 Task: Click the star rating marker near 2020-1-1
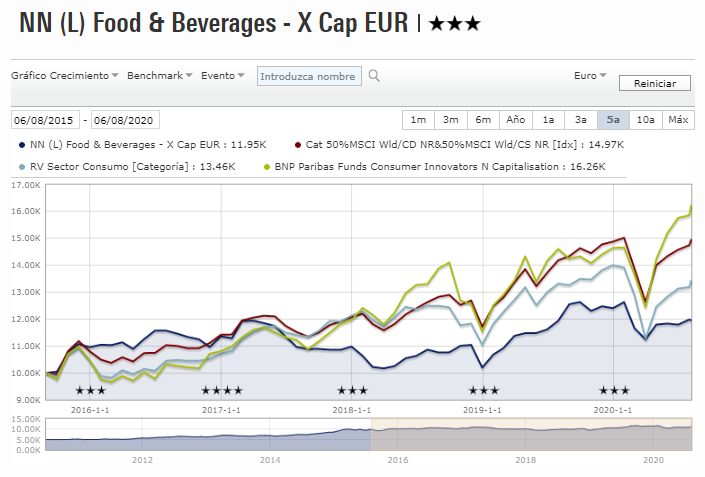pyautogui.click(x=614, y=390)
